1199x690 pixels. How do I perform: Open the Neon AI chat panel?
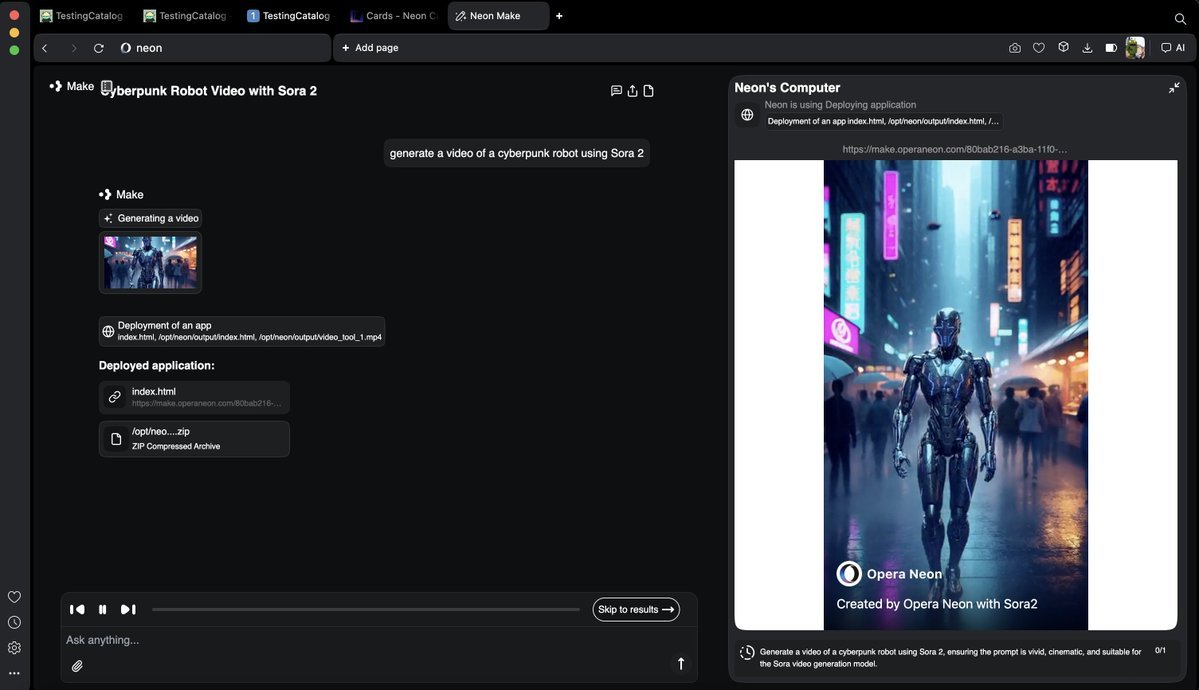point(1170,47)
